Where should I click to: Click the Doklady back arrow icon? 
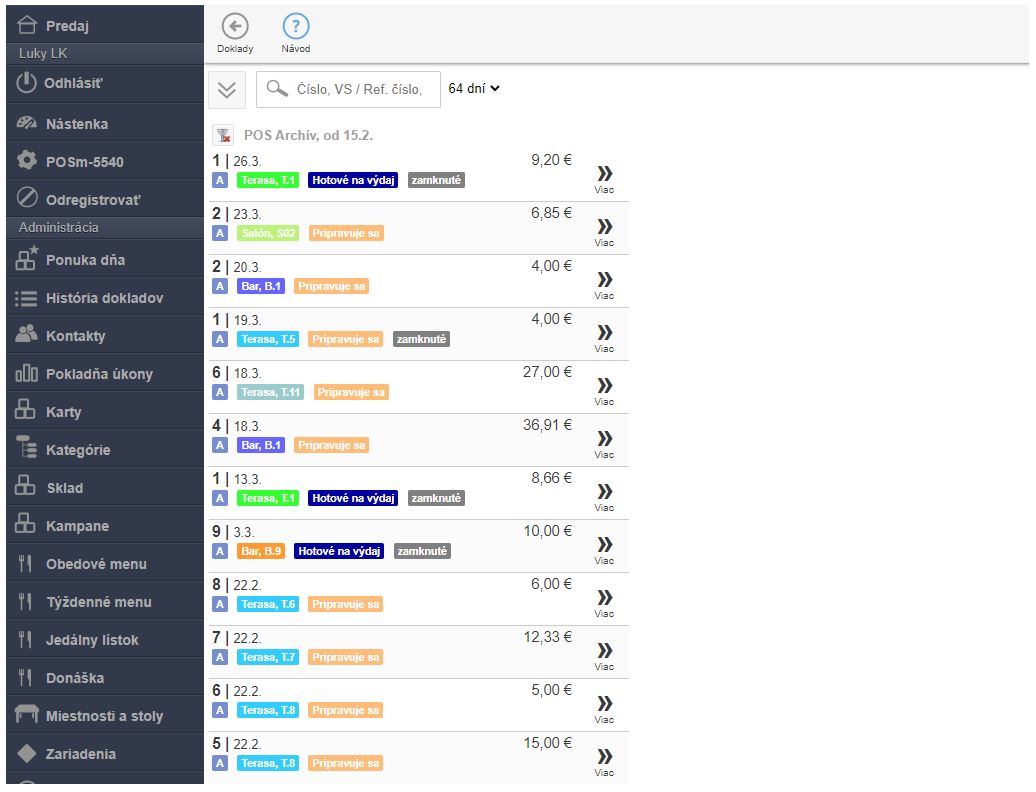click(235, 28)
